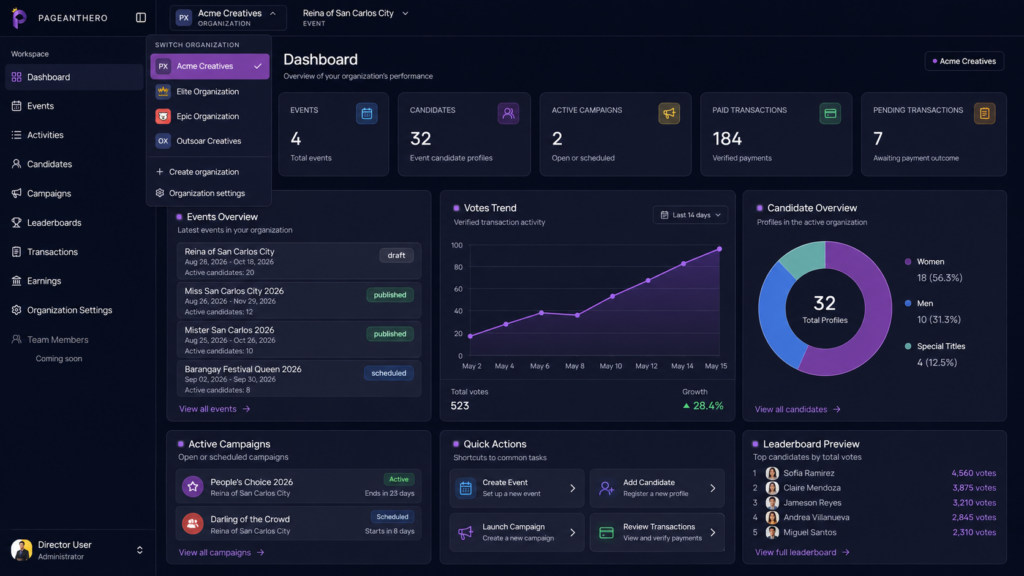Click the draft status badge
The height and width of the screenshot is (576, 1024).
[x=396, y=255]
